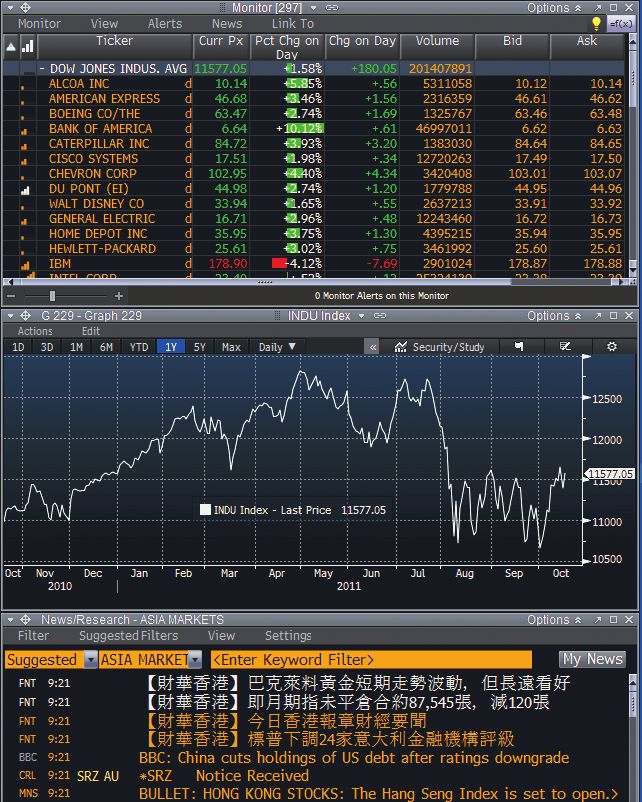
Task: Collapse the DOW JONES INDUS. AVG group
Action: click(x=42, y=69)
